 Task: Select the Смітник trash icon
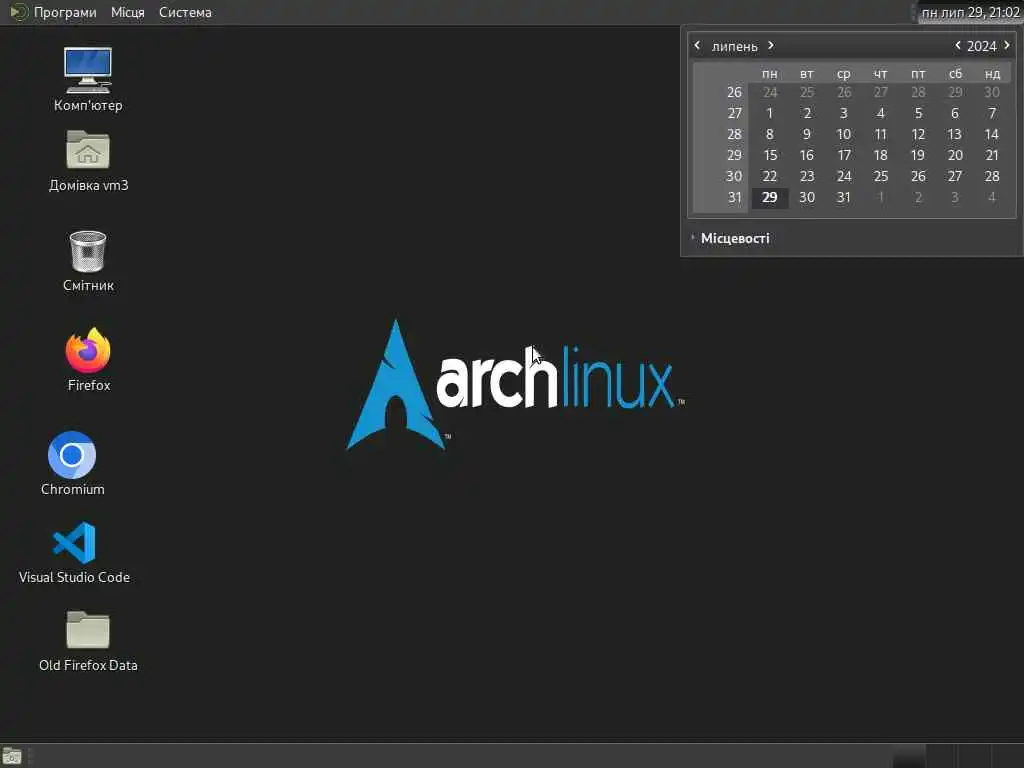[x=88, y=261]
